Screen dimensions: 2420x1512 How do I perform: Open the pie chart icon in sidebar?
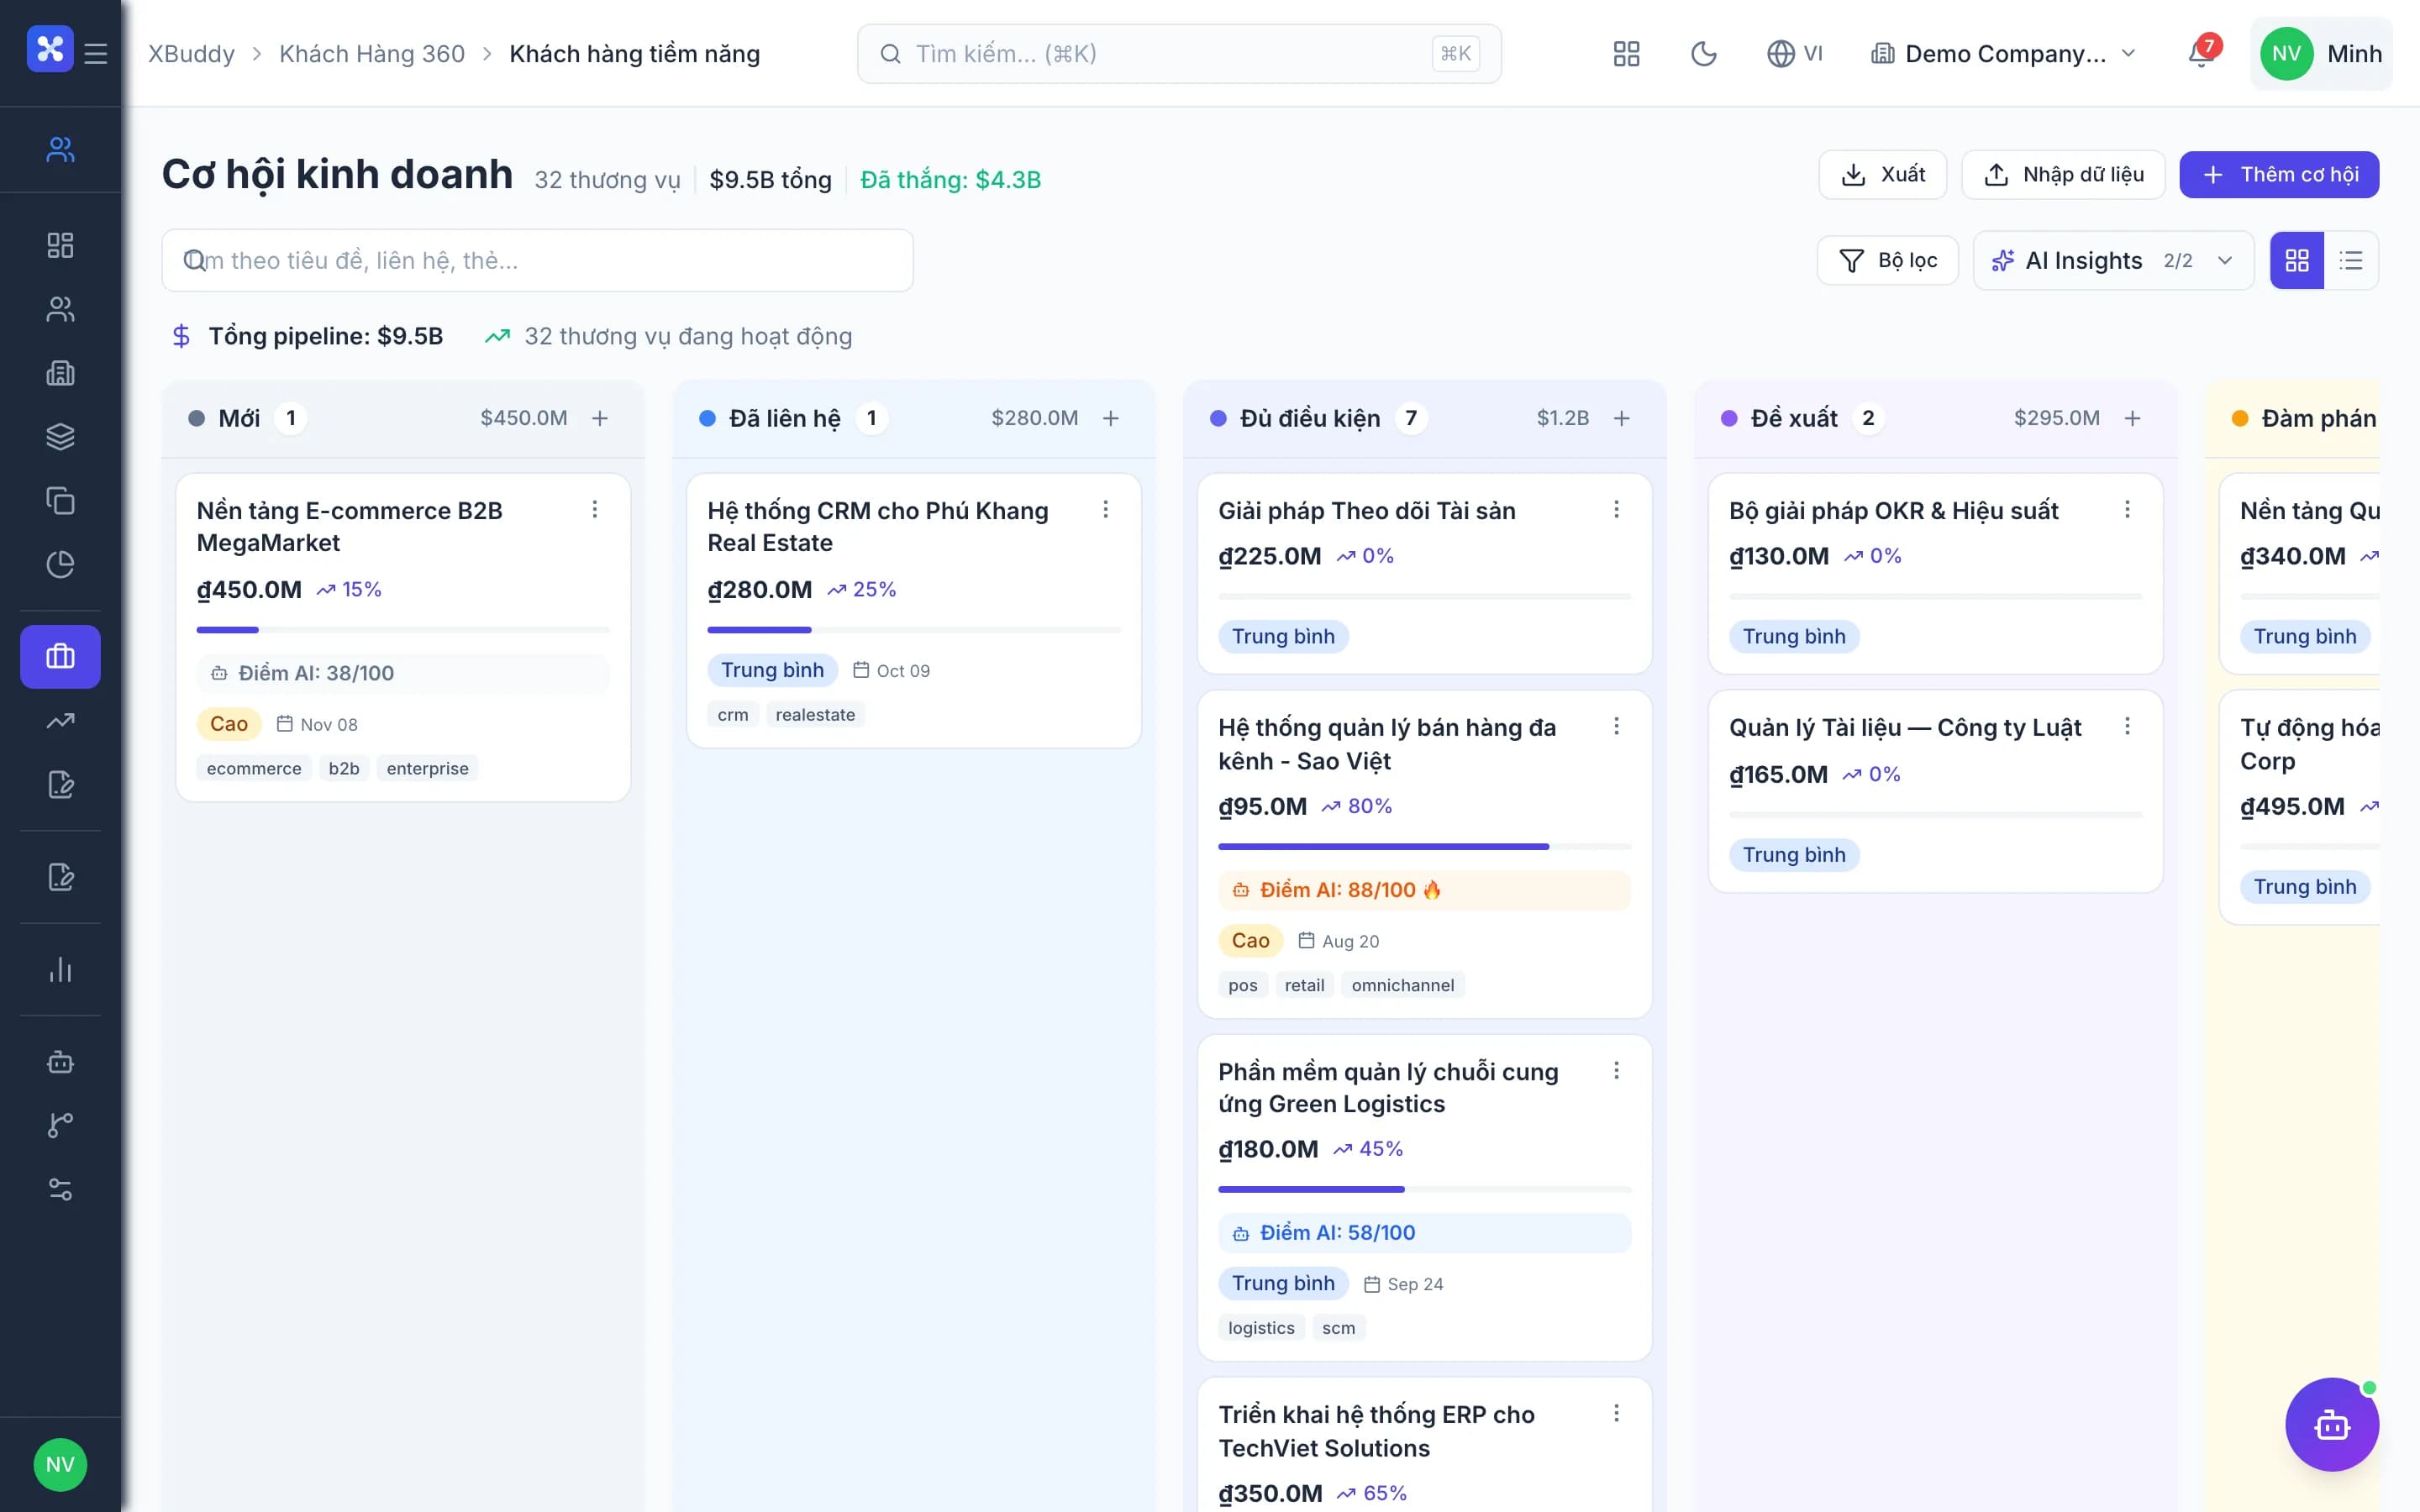click(60, 564)
